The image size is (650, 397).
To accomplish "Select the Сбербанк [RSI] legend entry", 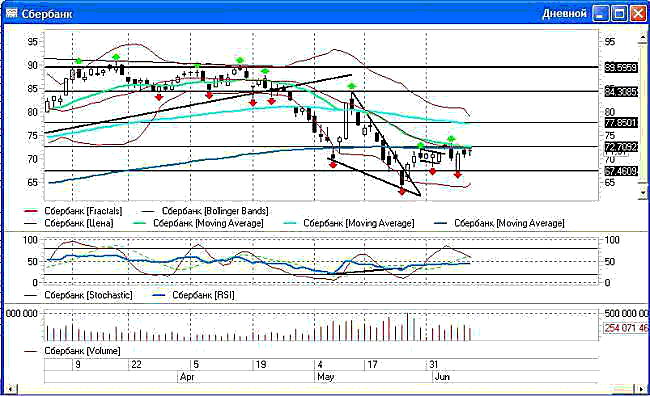I will pyautogui.click(x=203, y=295).
